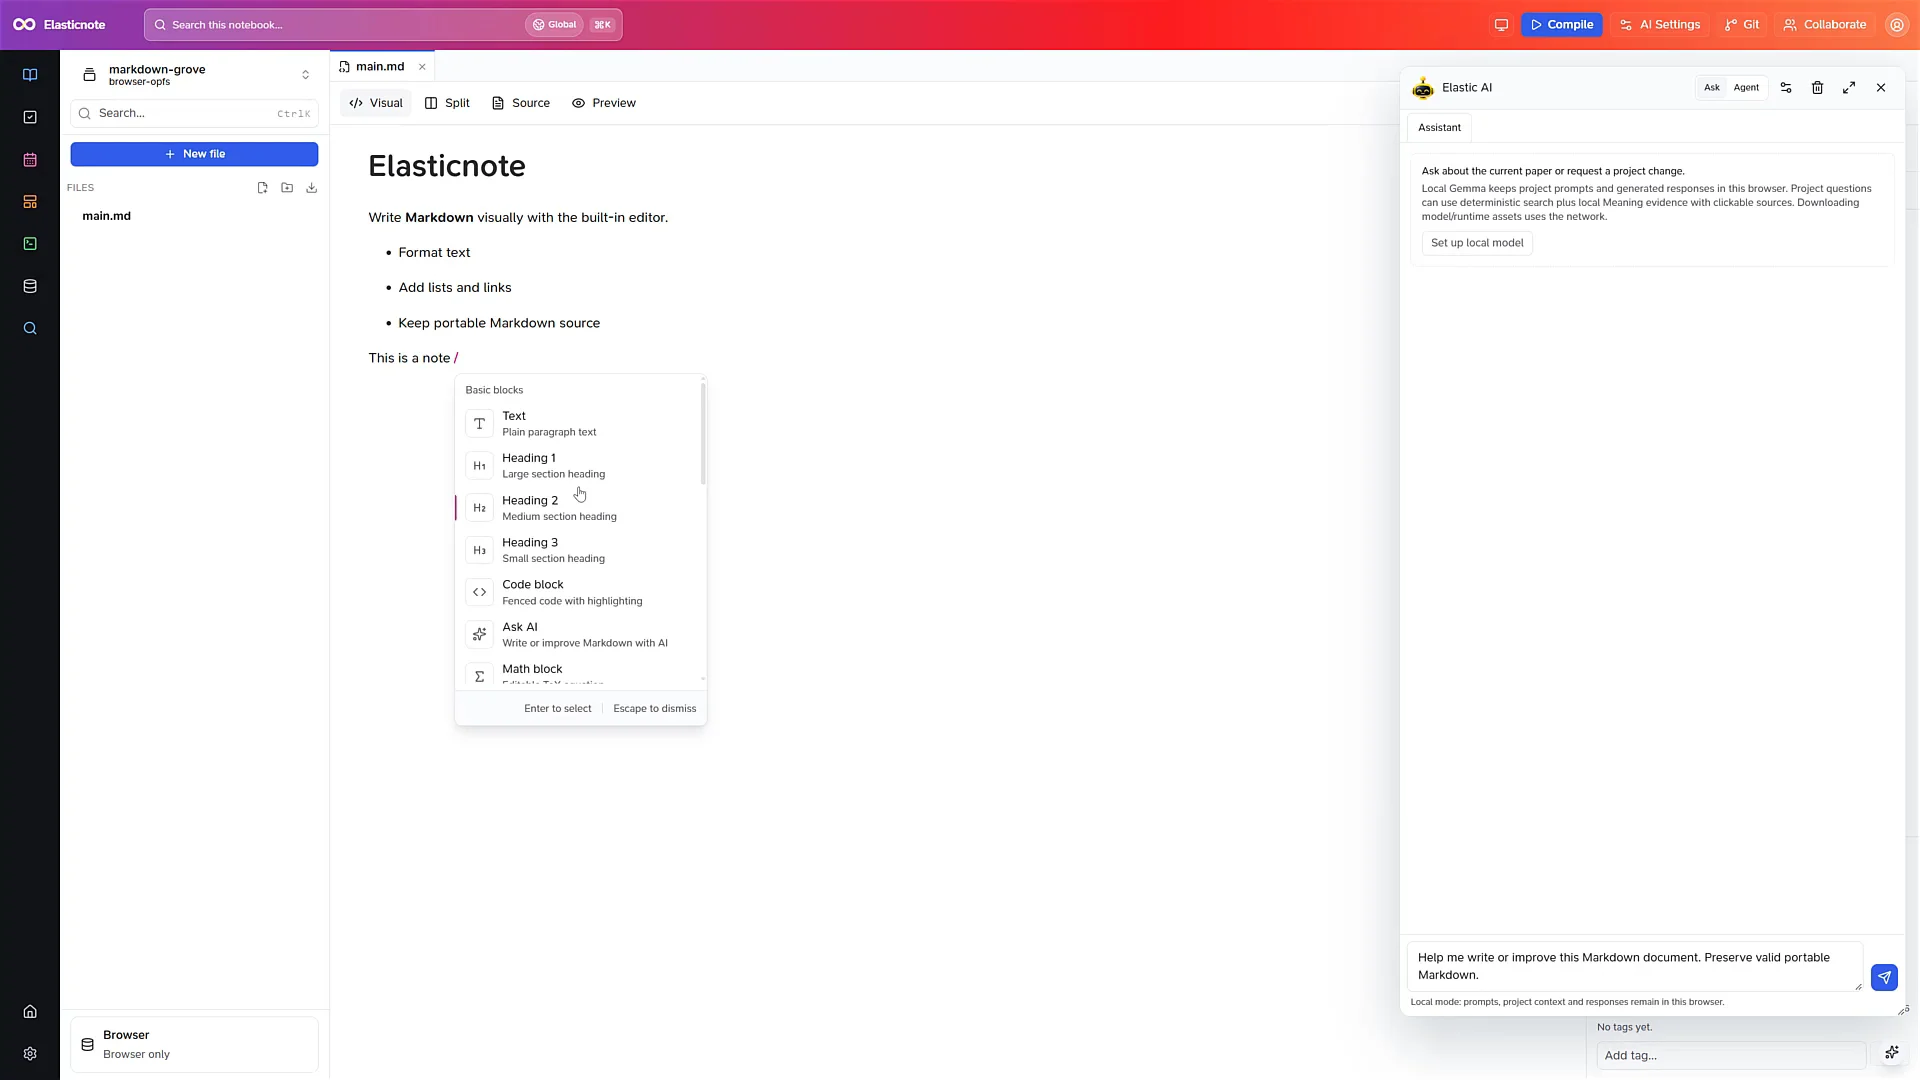
Task: Choose Heading 1 from slash menu
Action: click(580, 466)
